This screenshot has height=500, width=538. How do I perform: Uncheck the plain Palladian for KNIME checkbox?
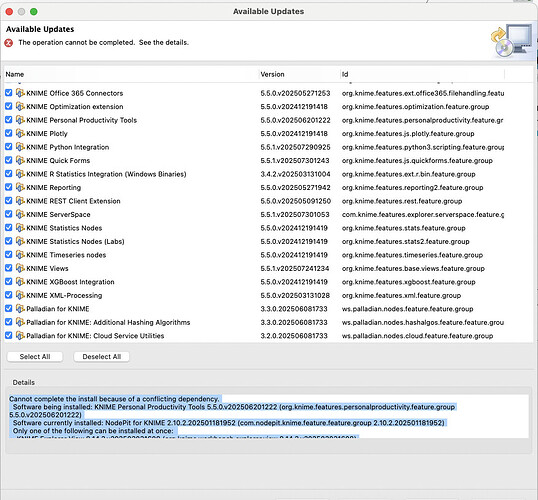pos(9,308)
